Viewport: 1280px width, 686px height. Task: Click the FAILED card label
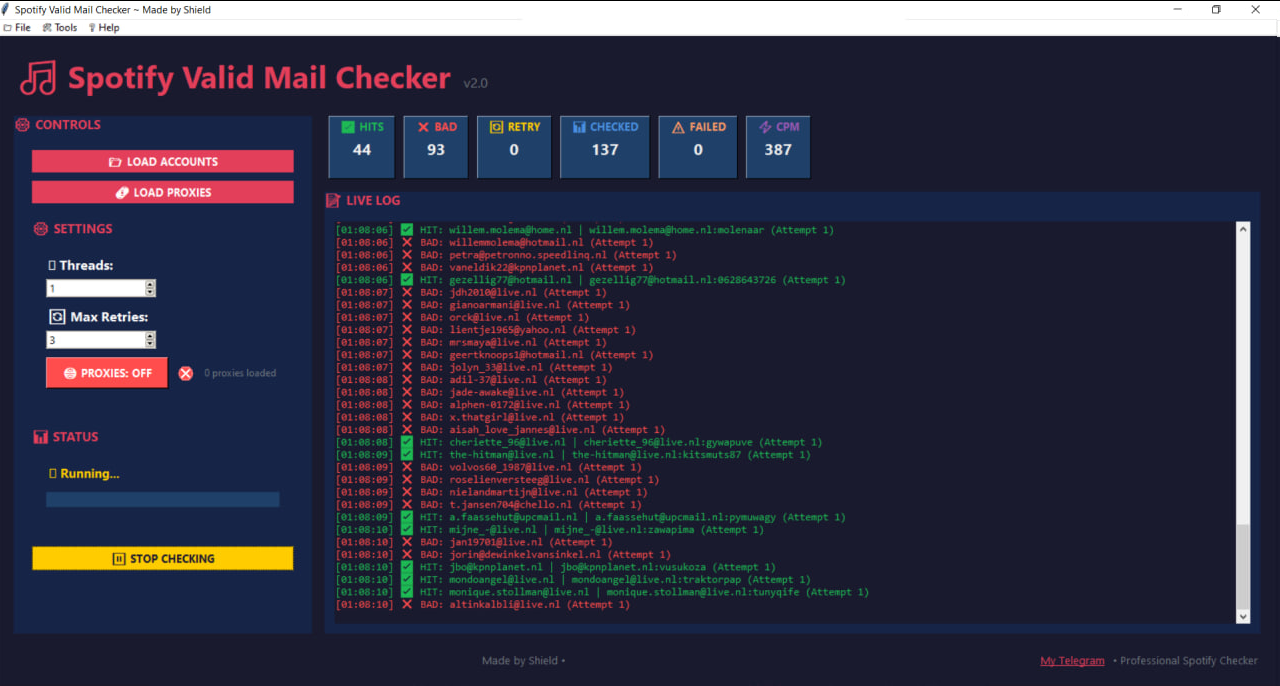708,127
